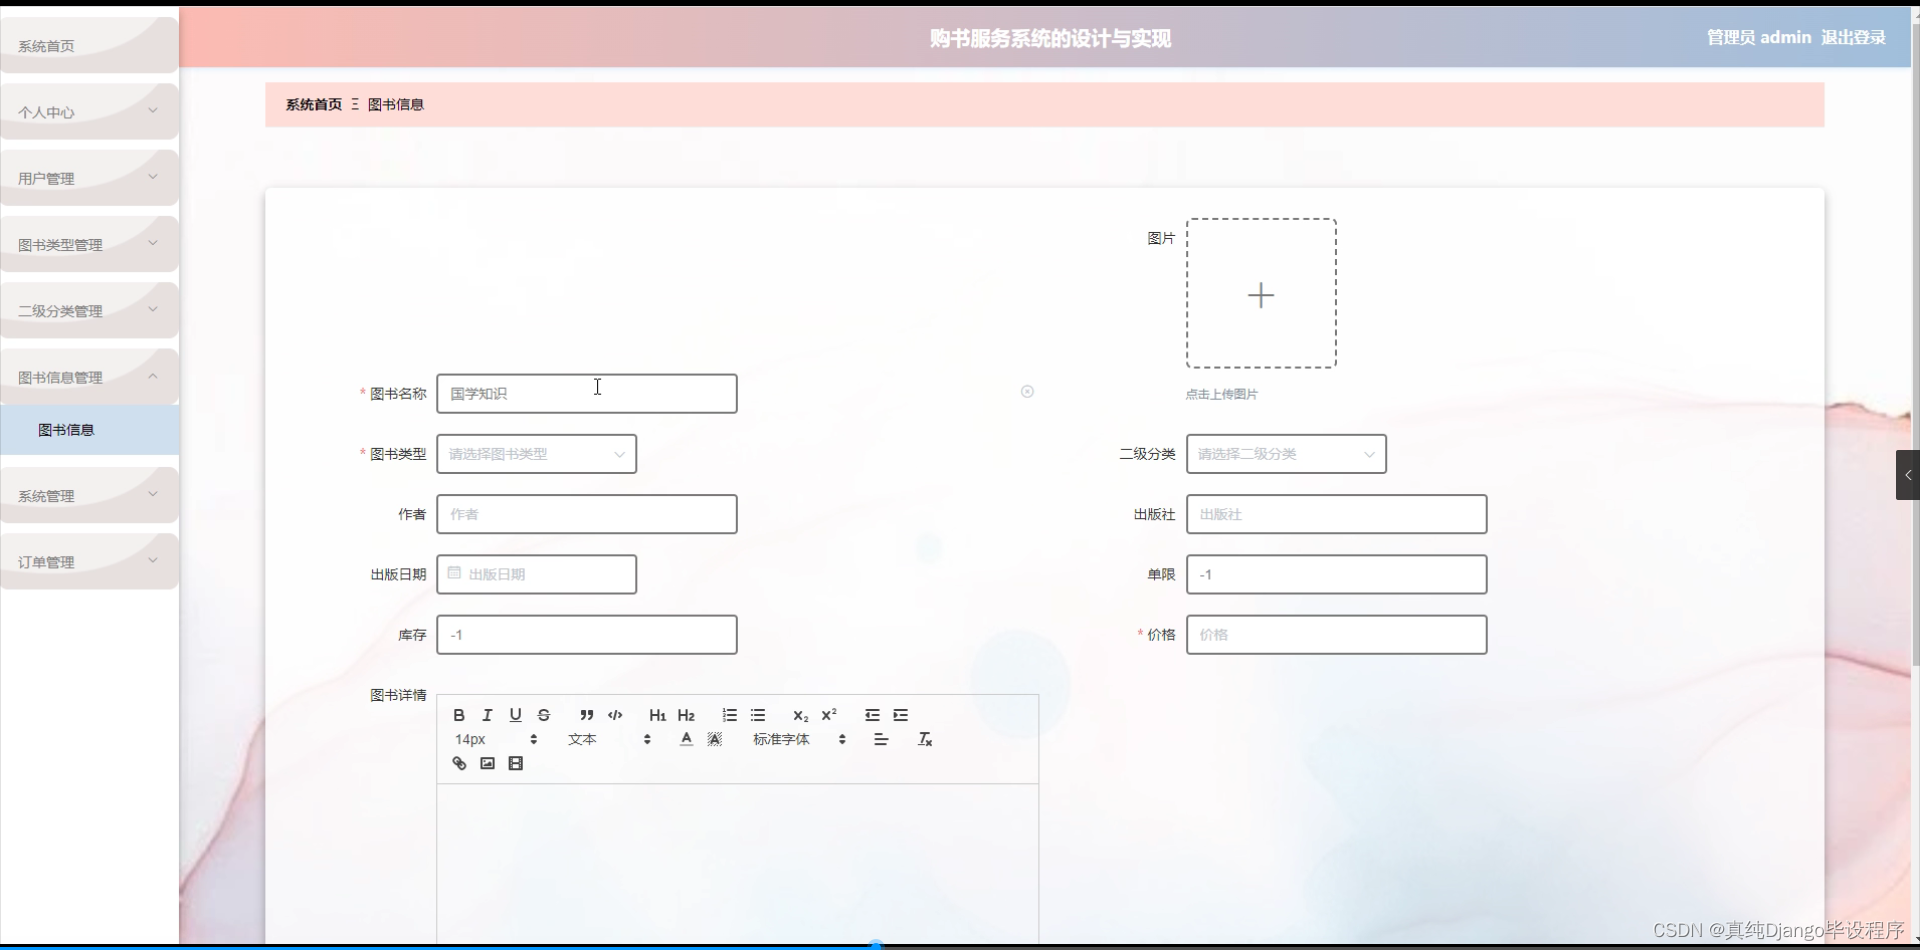Insert an image in the book details editor

[x=487, y=762]
